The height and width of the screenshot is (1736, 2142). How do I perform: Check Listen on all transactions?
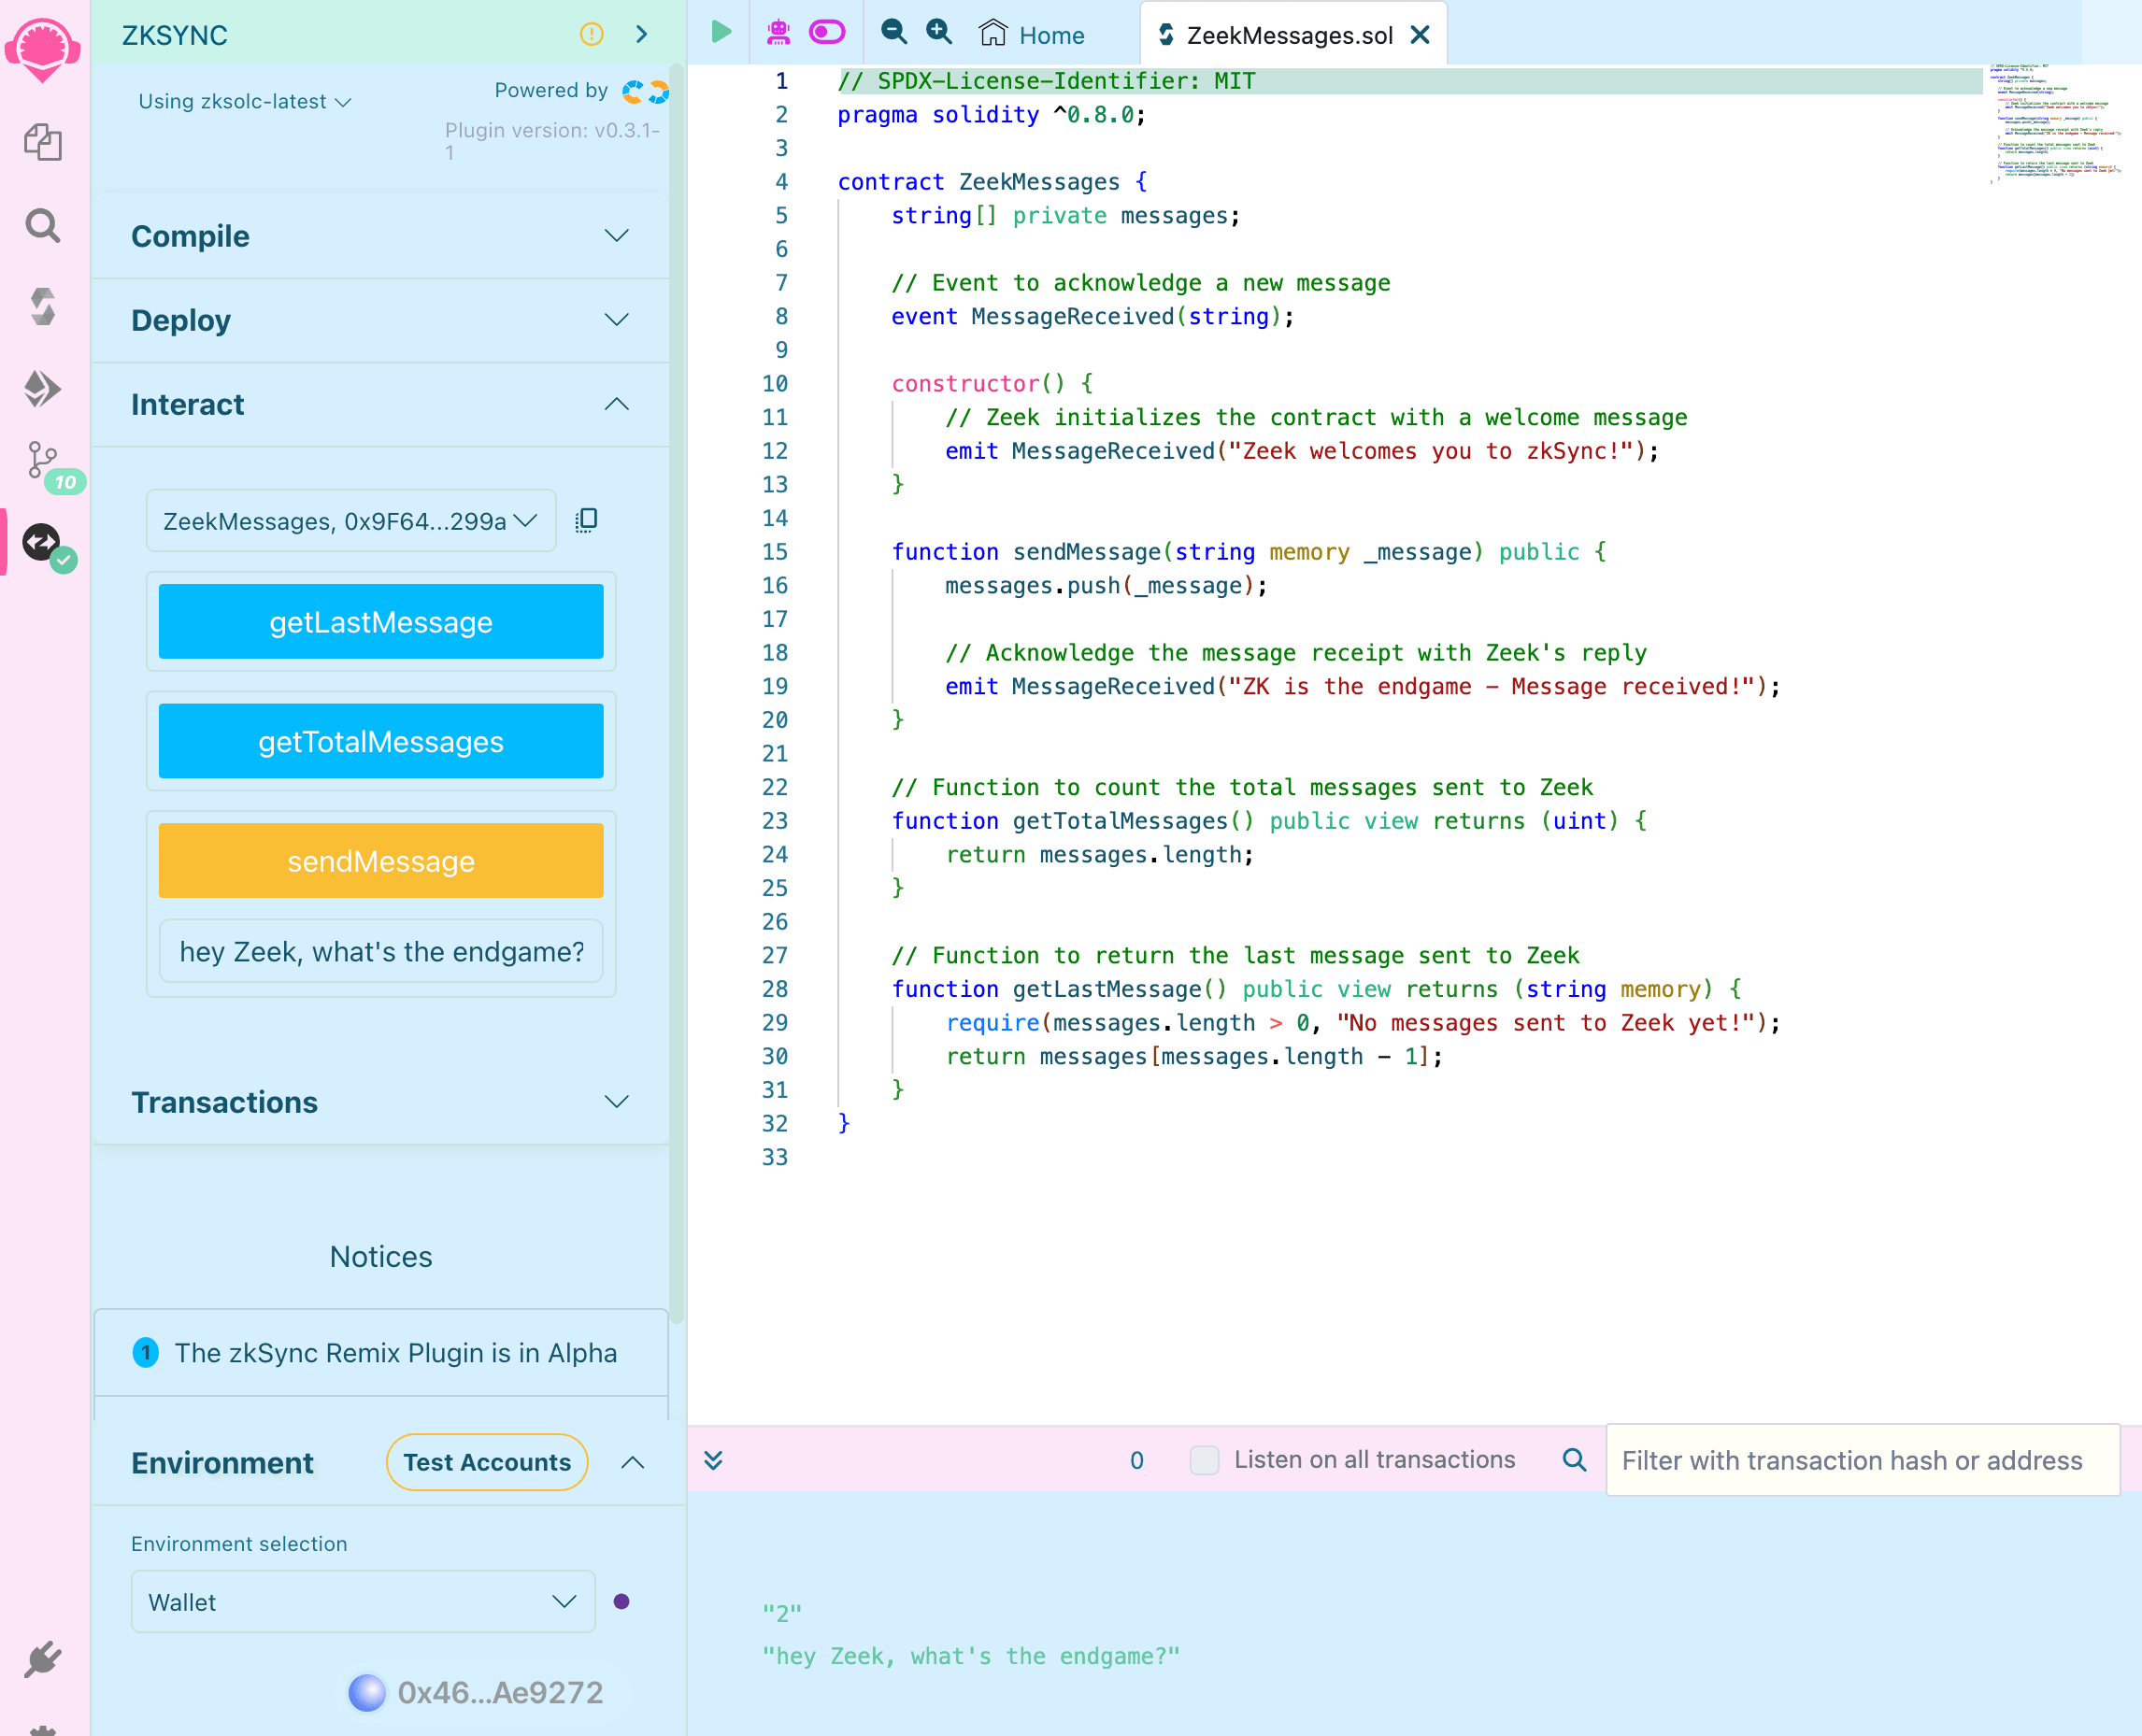point(1204,1460)
